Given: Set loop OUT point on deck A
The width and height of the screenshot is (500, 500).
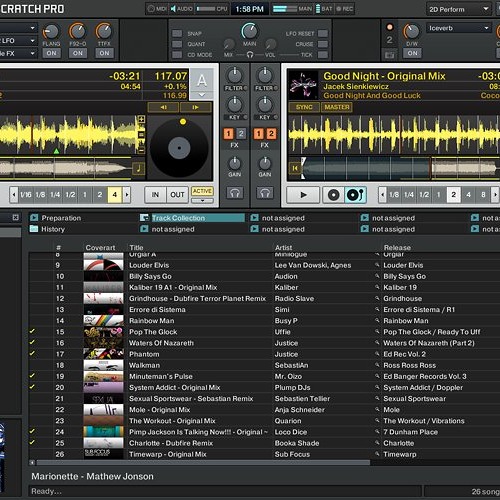Looking at the screenshot, I should [x=177, y=195].
